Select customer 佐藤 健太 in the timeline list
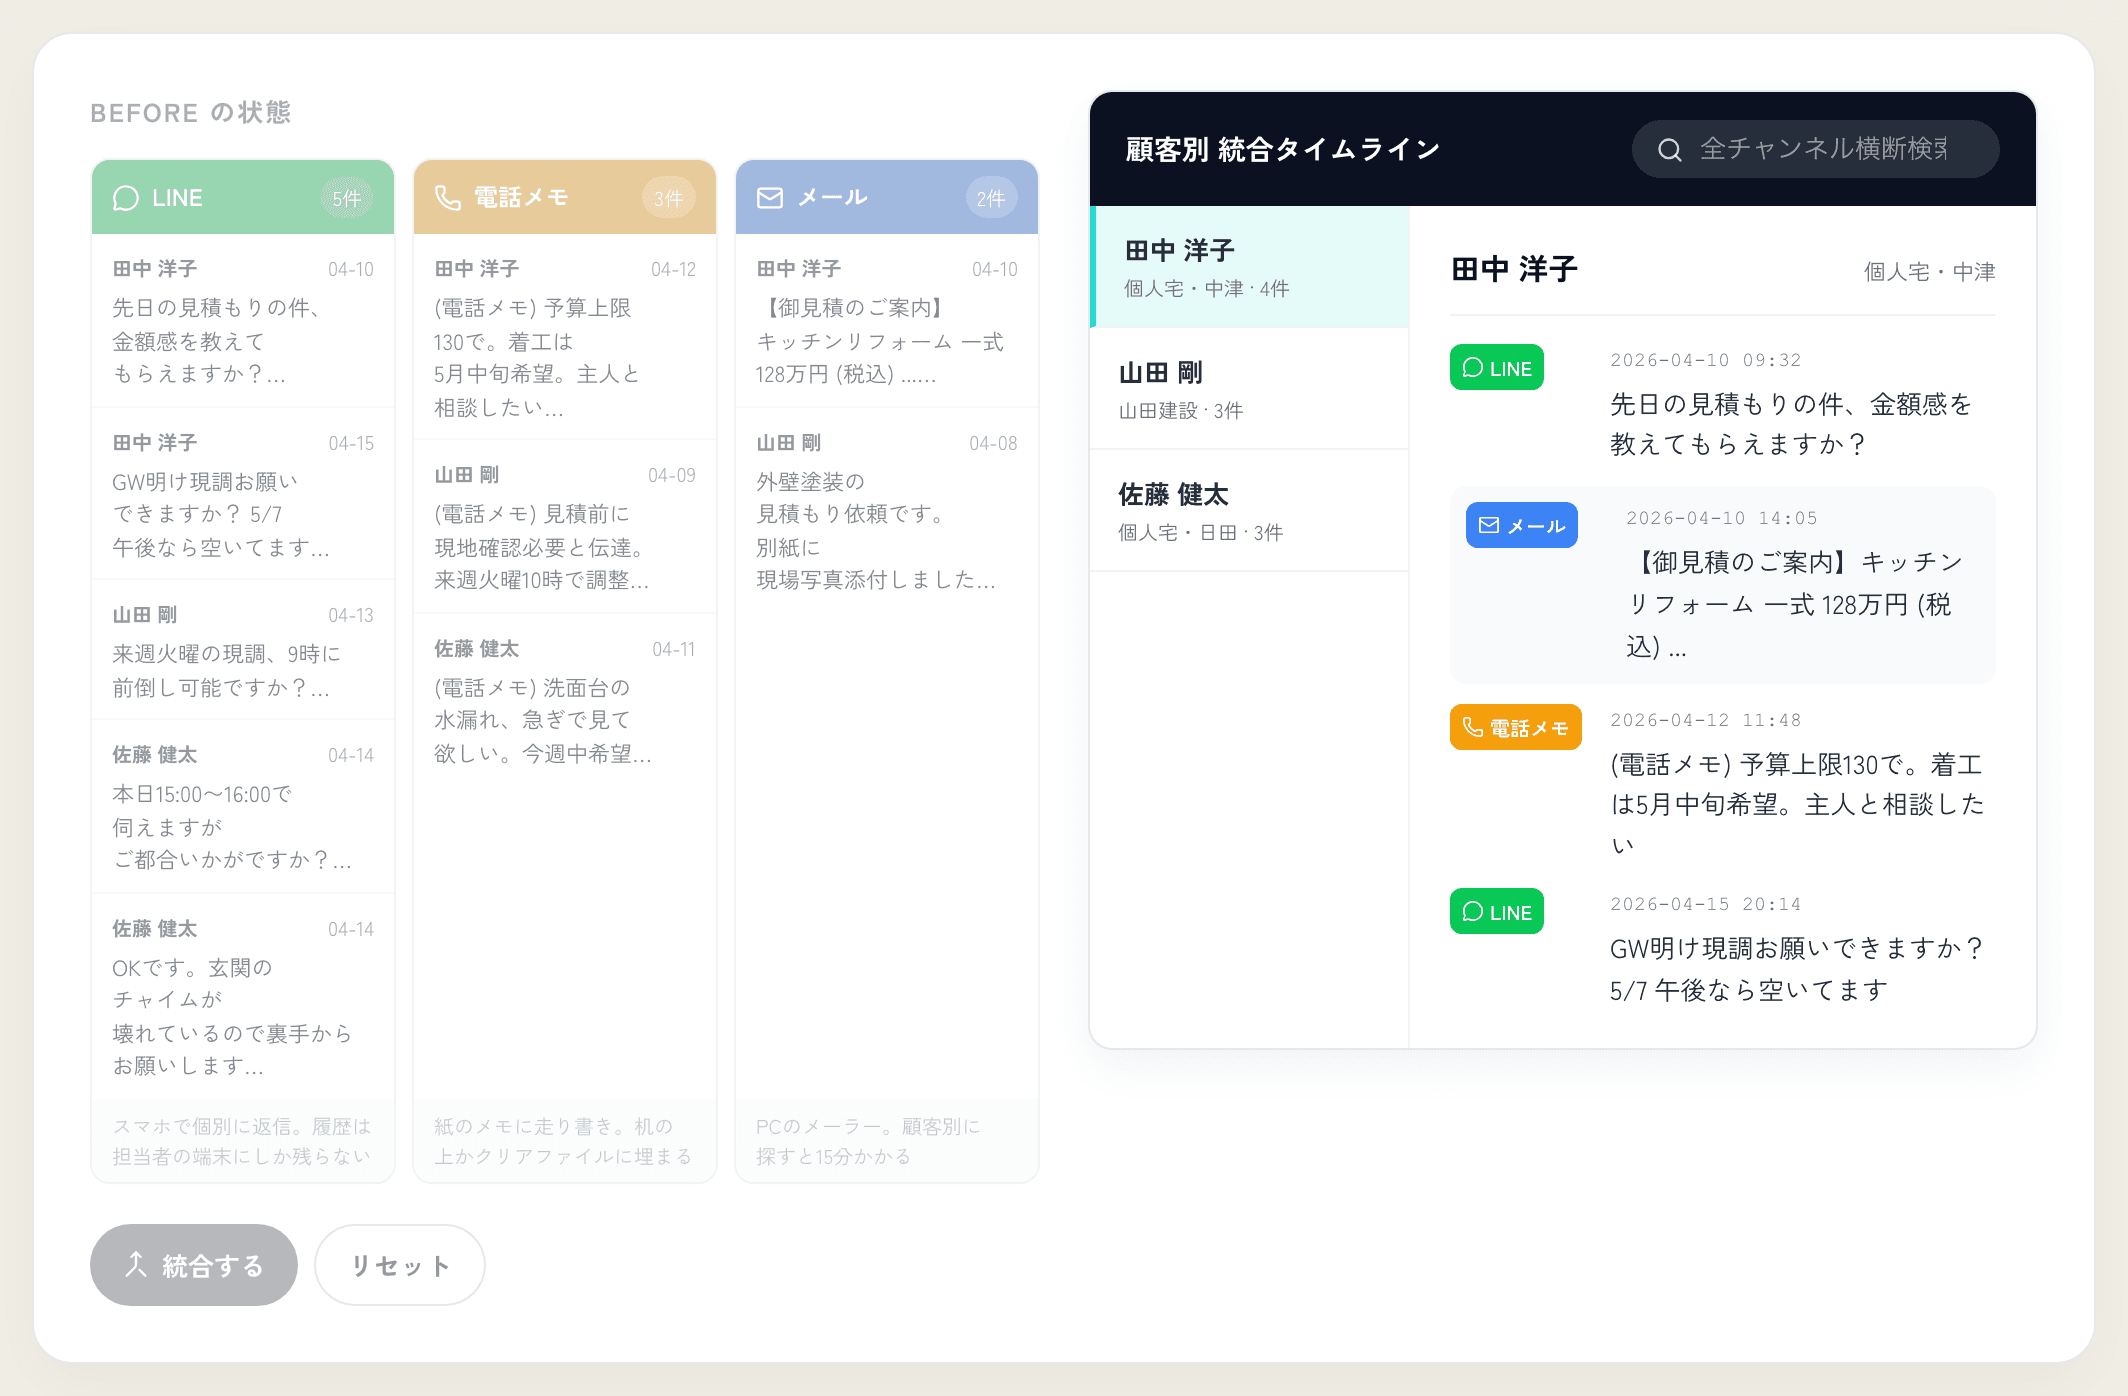The width and height of the screenshot is (2128, 1396). pyautogui.click(x=1249, y=511)
